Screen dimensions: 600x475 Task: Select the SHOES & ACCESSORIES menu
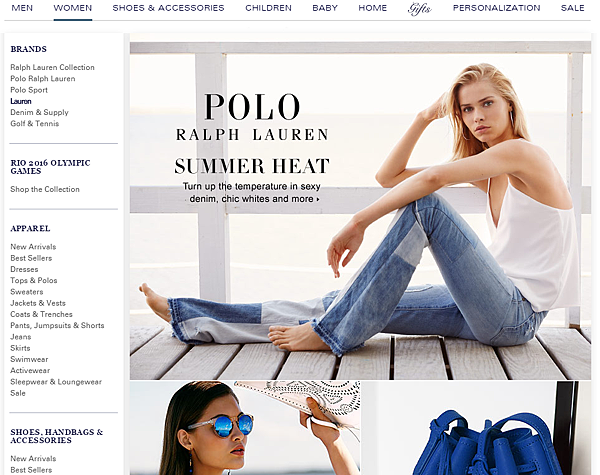click(x=168, y=8)
